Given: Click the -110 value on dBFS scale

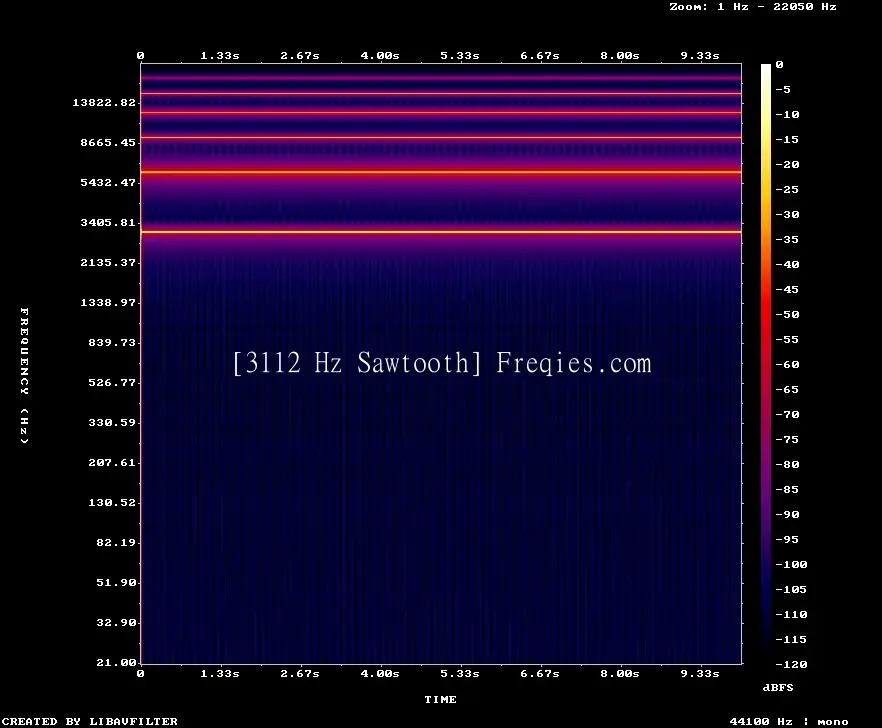Looking at the screenshot, I should pos(791,614).
